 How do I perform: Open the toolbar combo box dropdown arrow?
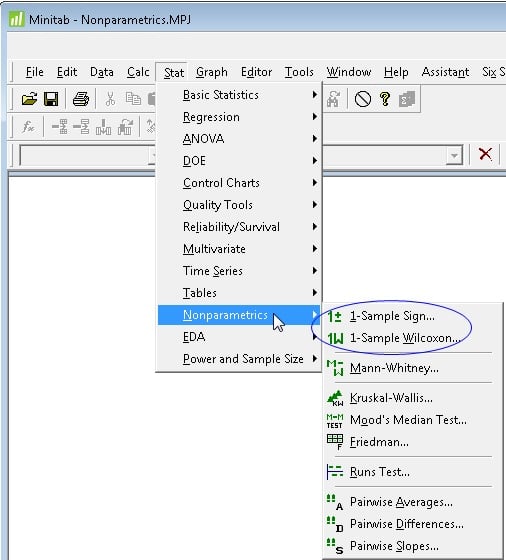(x=454, y=155)
